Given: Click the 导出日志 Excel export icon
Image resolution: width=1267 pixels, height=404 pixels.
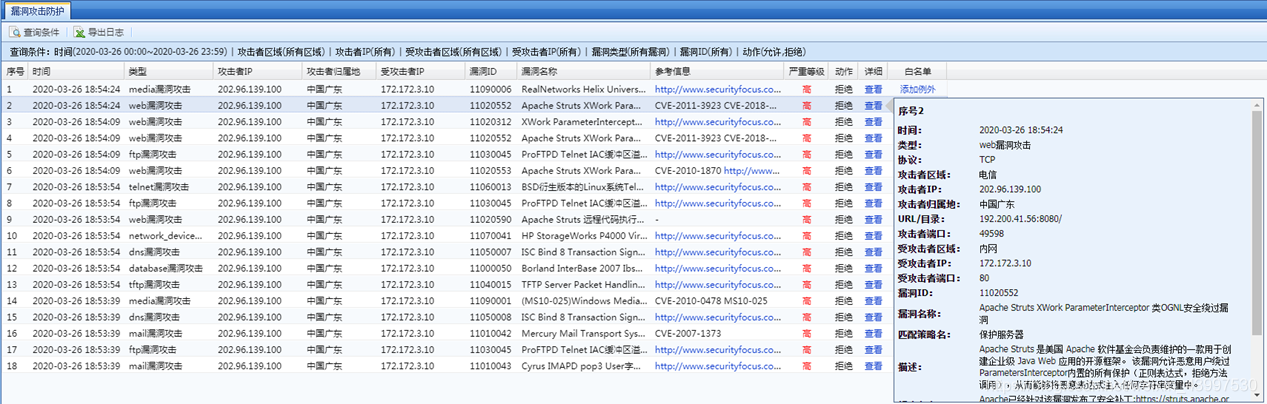Looking at the screenshot, I should [80, 32].
